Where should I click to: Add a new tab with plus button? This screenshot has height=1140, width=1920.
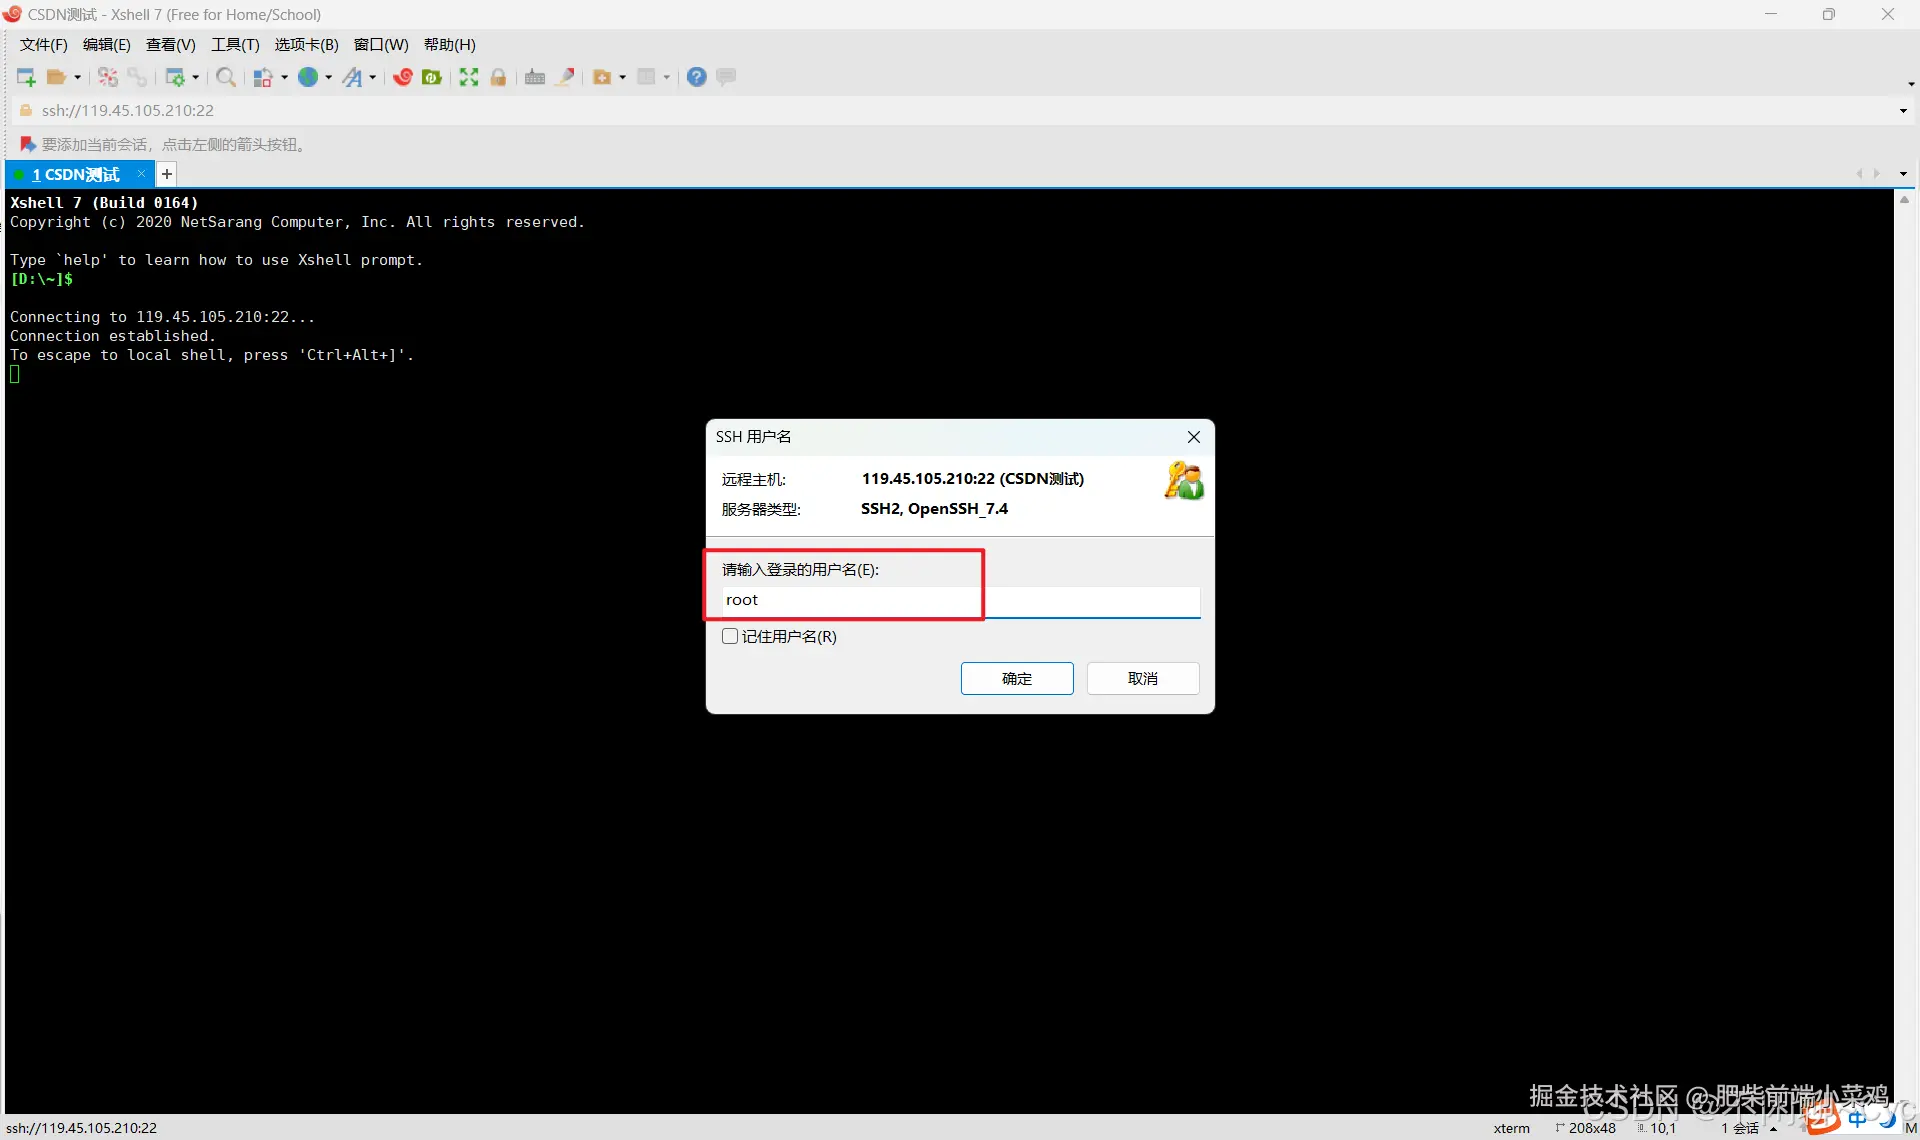[167, 174]
